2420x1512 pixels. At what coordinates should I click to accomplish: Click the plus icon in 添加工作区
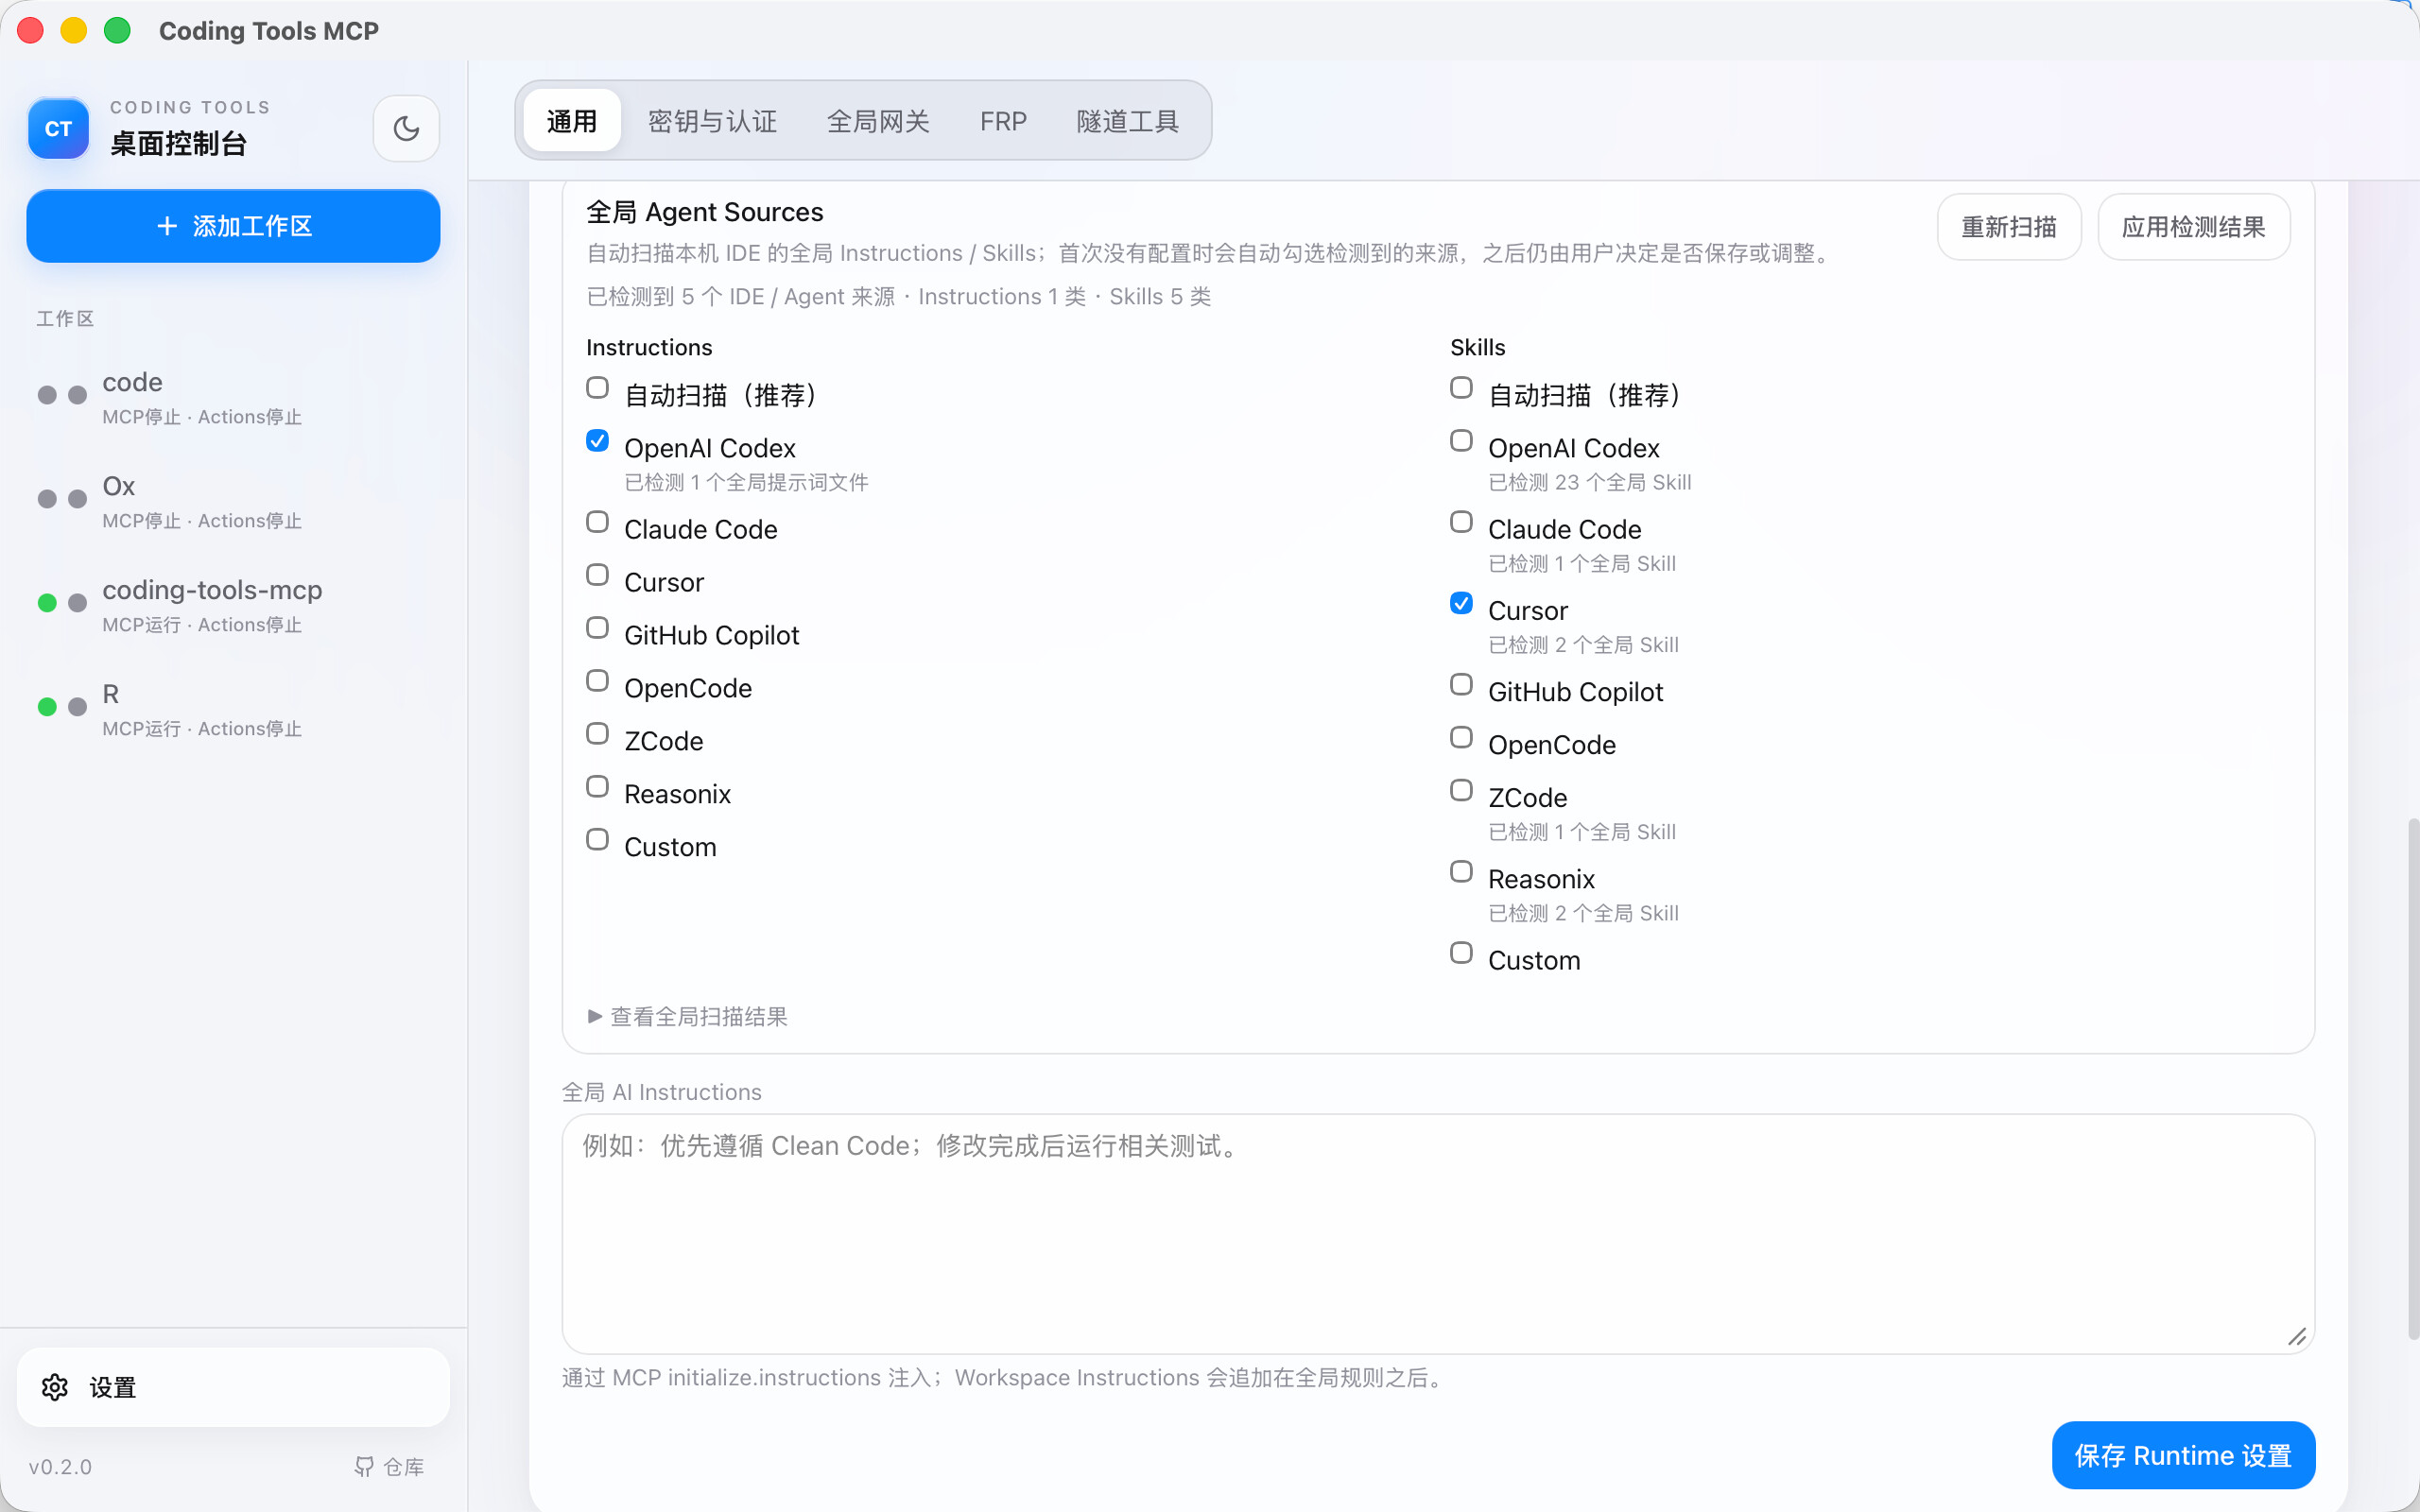[x=167, y=226]
